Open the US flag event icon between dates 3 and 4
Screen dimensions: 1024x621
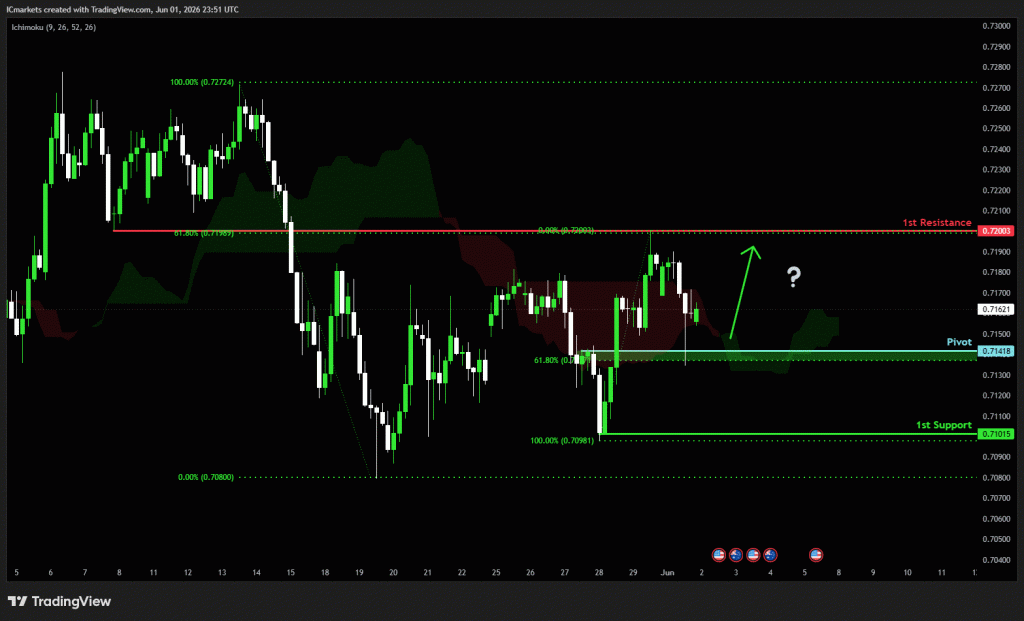[753, 555]
